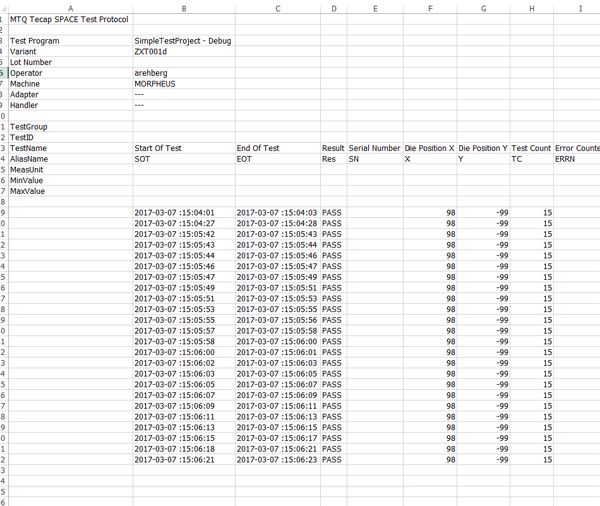Image resolution: width=600 pixels, height=506 pixels.
Task: Select the operator name cell 'arehberg'
Action: [x=153, y=73]
